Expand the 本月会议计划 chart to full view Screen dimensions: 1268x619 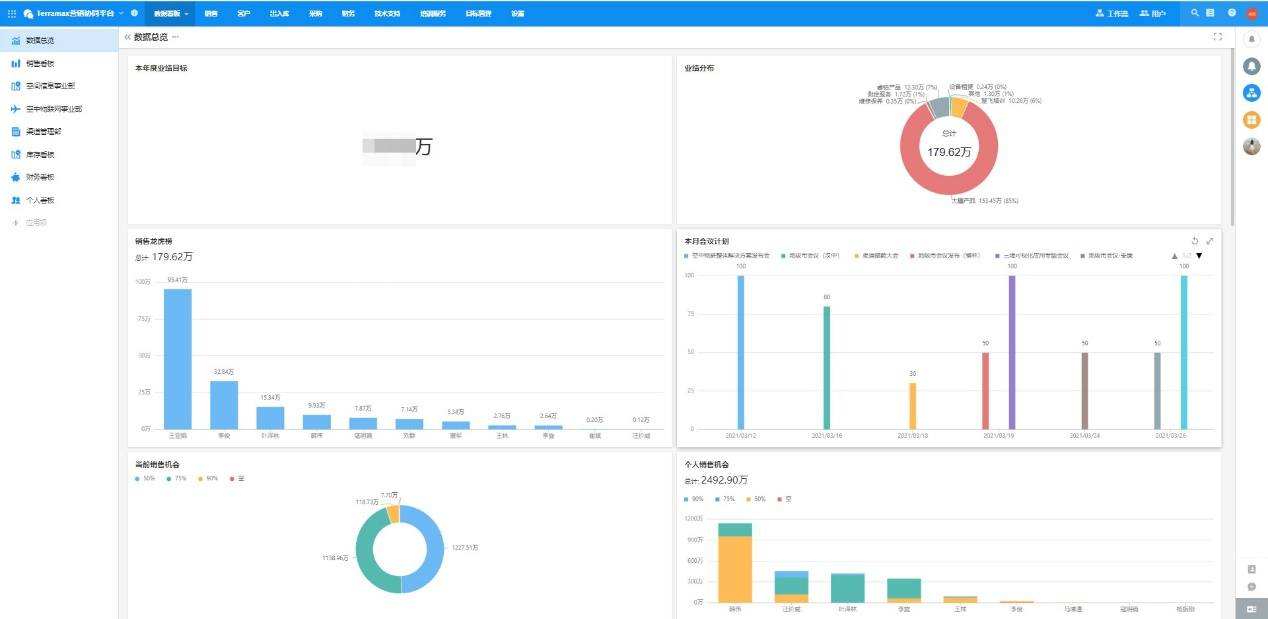[1210, 241]
